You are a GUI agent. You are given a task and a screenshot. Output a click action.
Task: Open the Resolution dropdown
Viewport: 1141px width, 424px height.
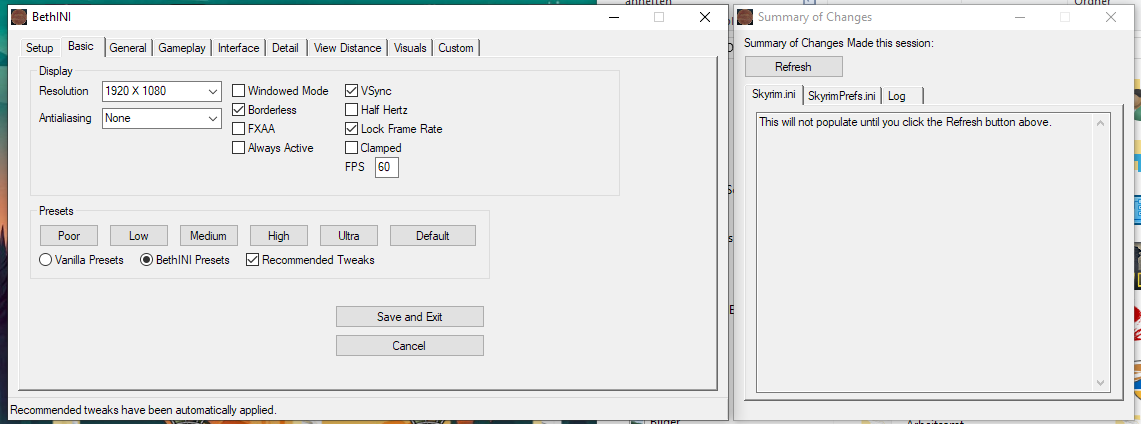(x=162, y=92)
